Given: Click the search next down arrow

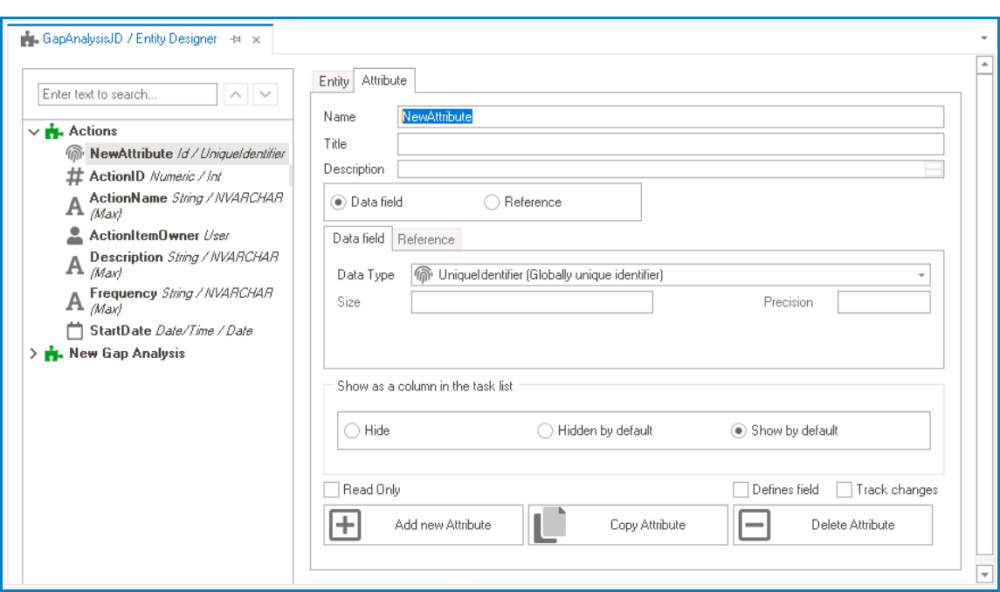Looking at the screenshot, I should point(265,94).
